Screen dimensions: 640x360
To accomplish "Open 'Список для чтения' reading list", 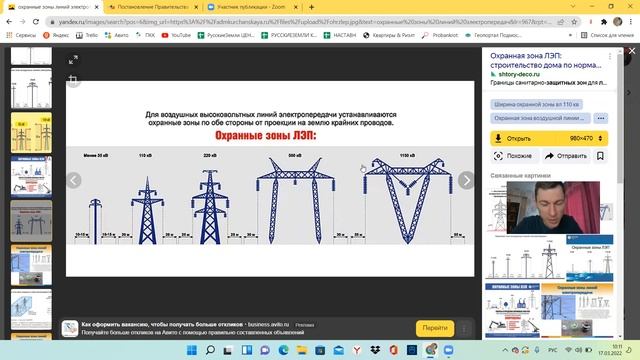I will tap(607, 35).
